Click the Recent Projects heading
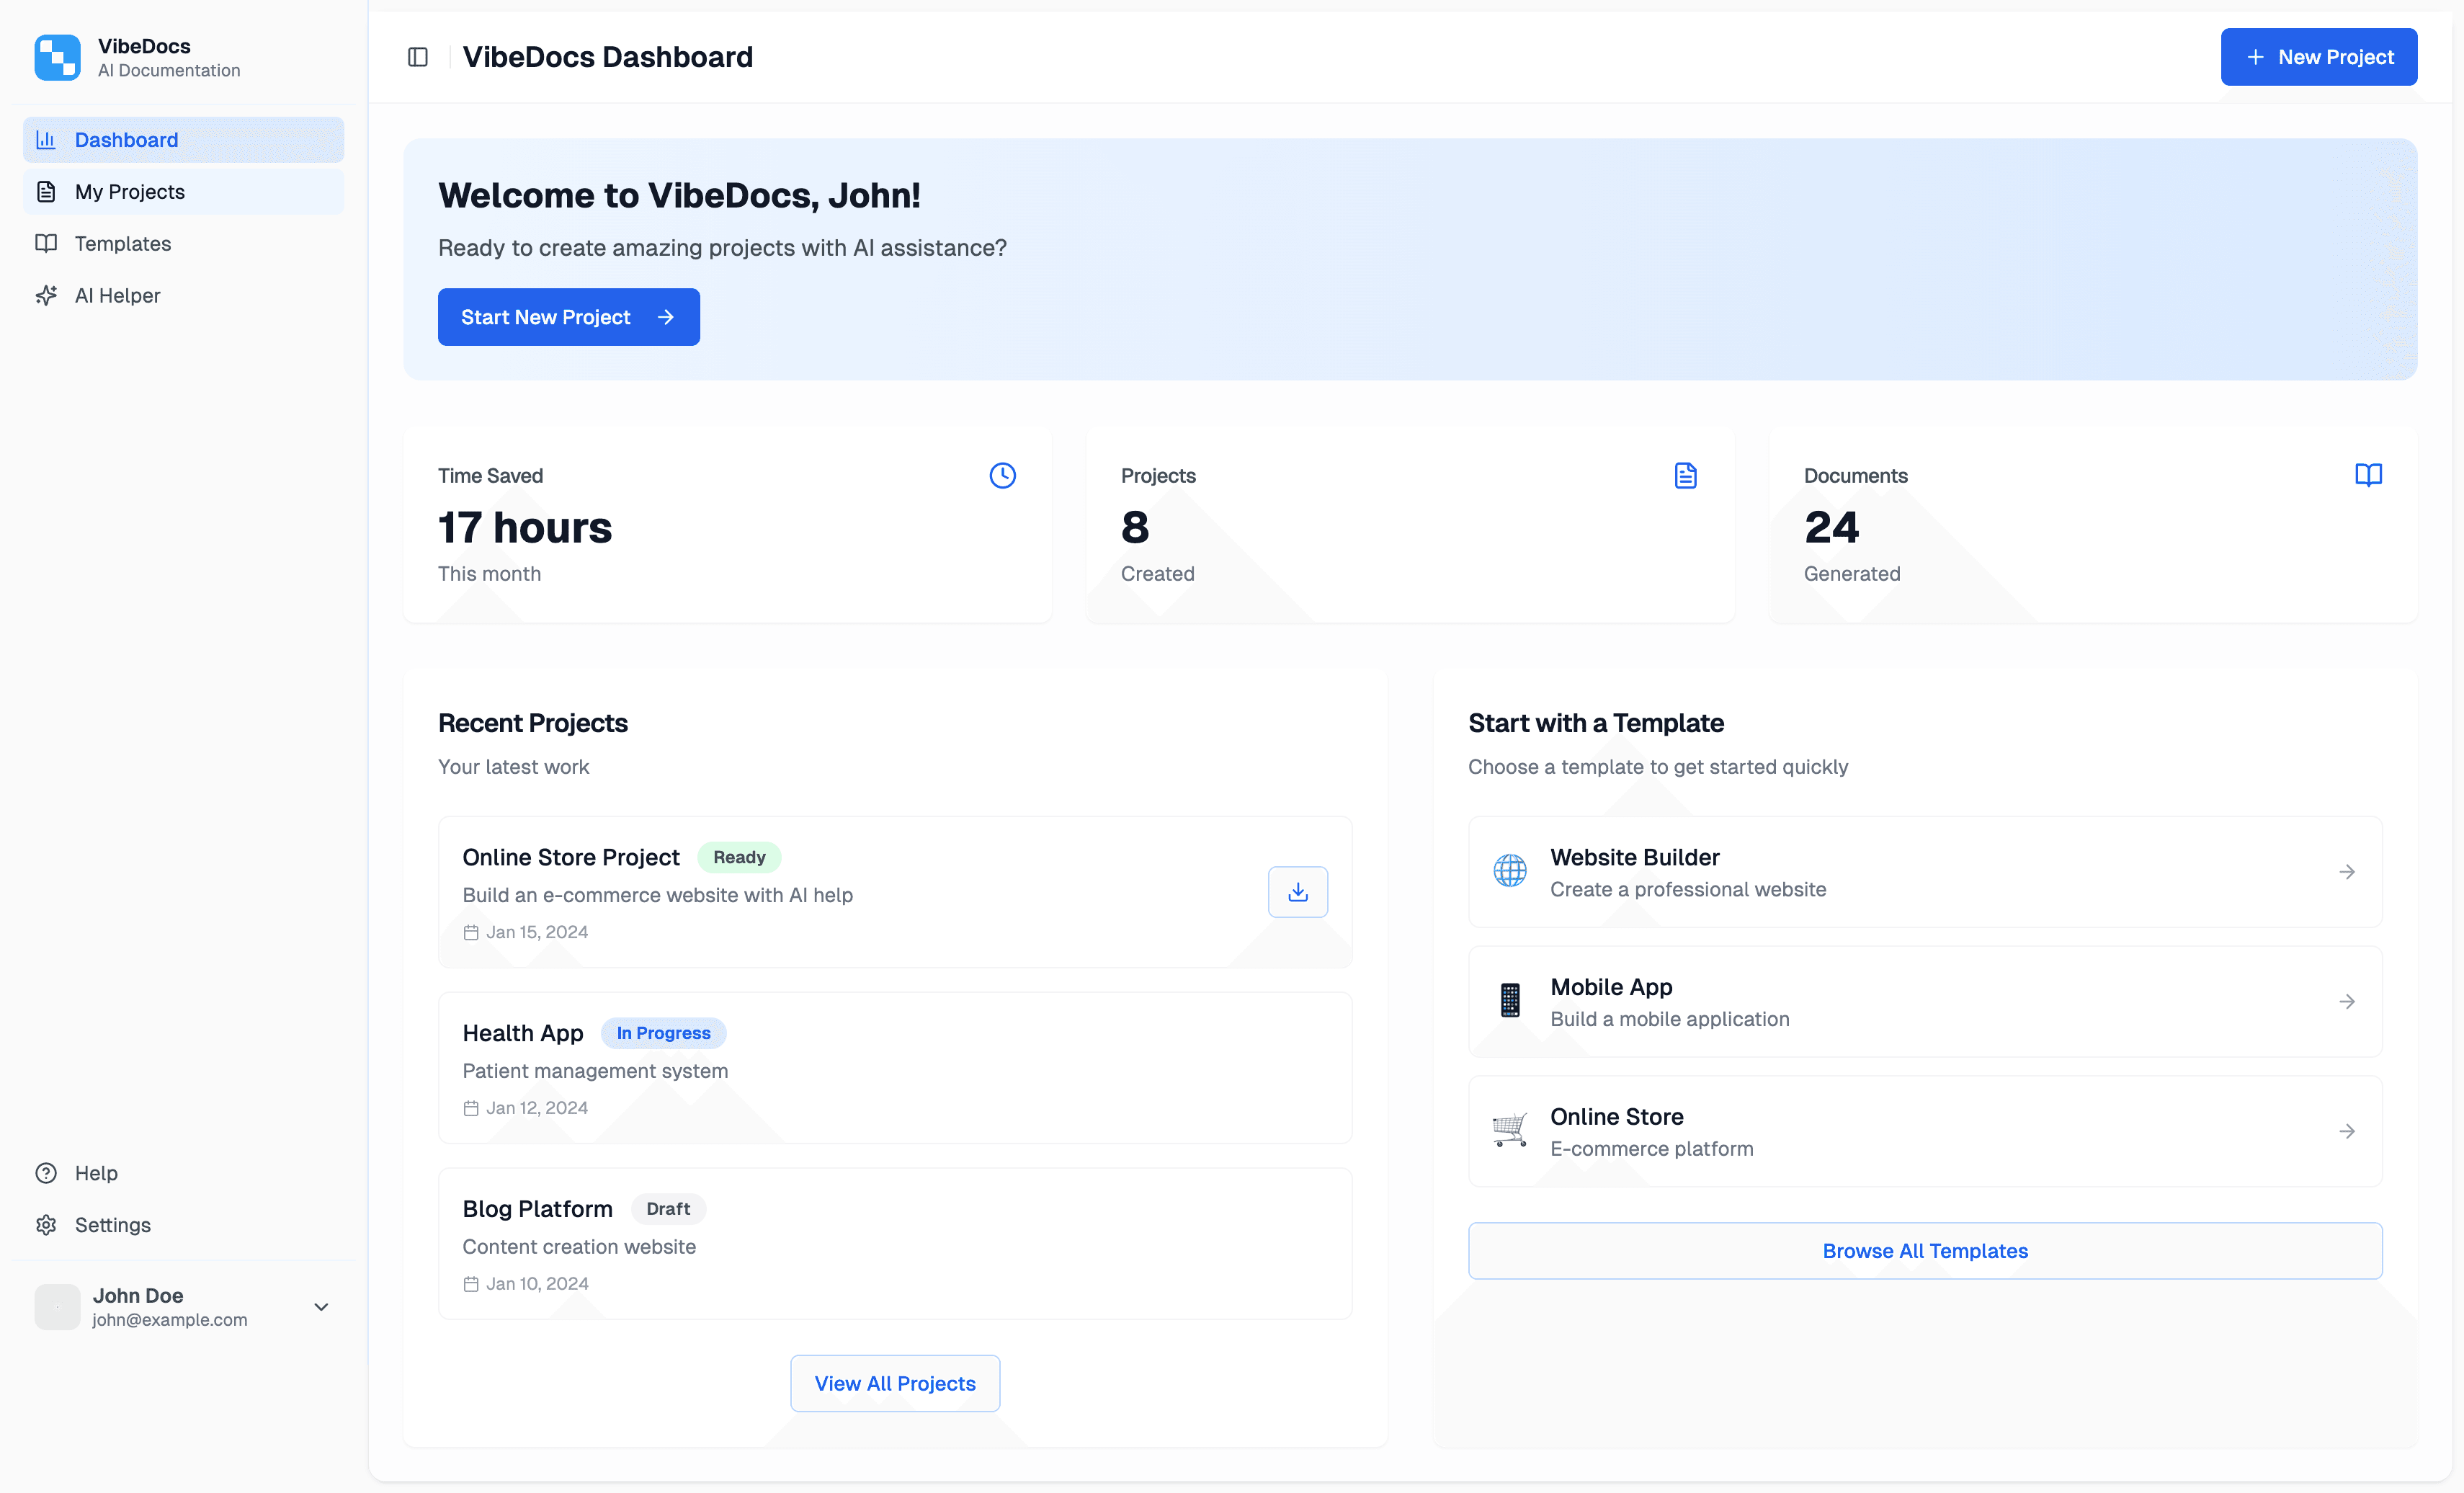 (x=533, y=723)
